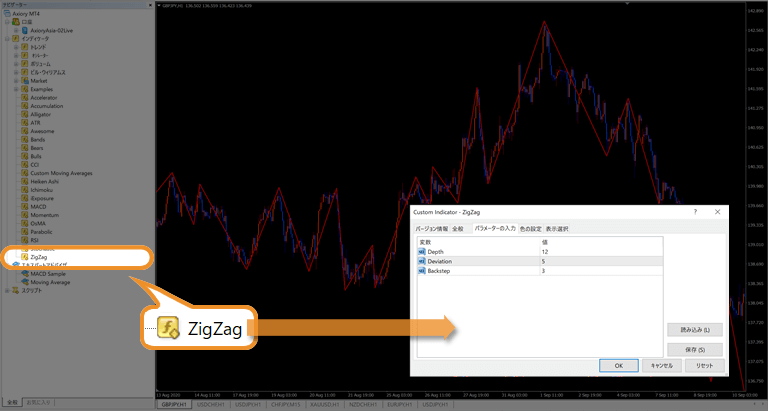Select the AxioryAsia-02Live account icon

24,30
